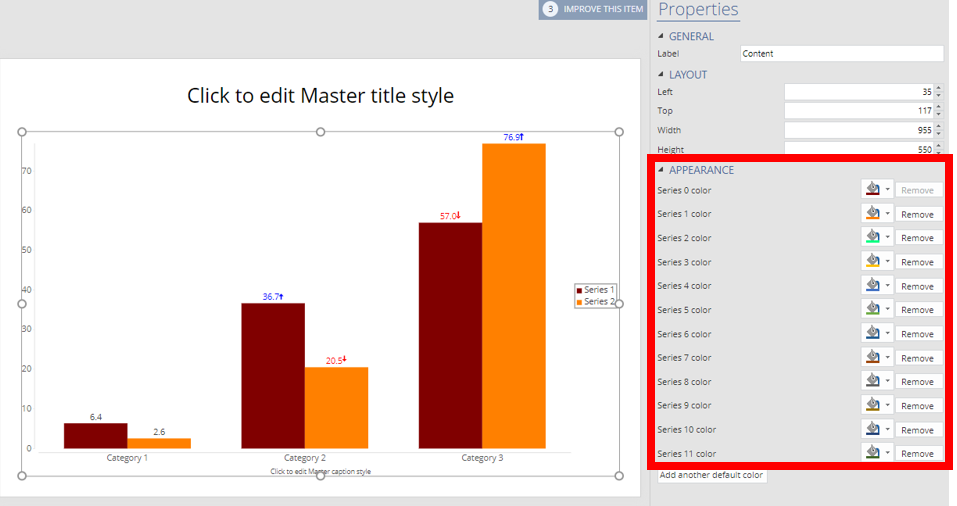Increase the Left value with the up stepper
This screenshot has width=957, height=506.
(x=938, y=88)
